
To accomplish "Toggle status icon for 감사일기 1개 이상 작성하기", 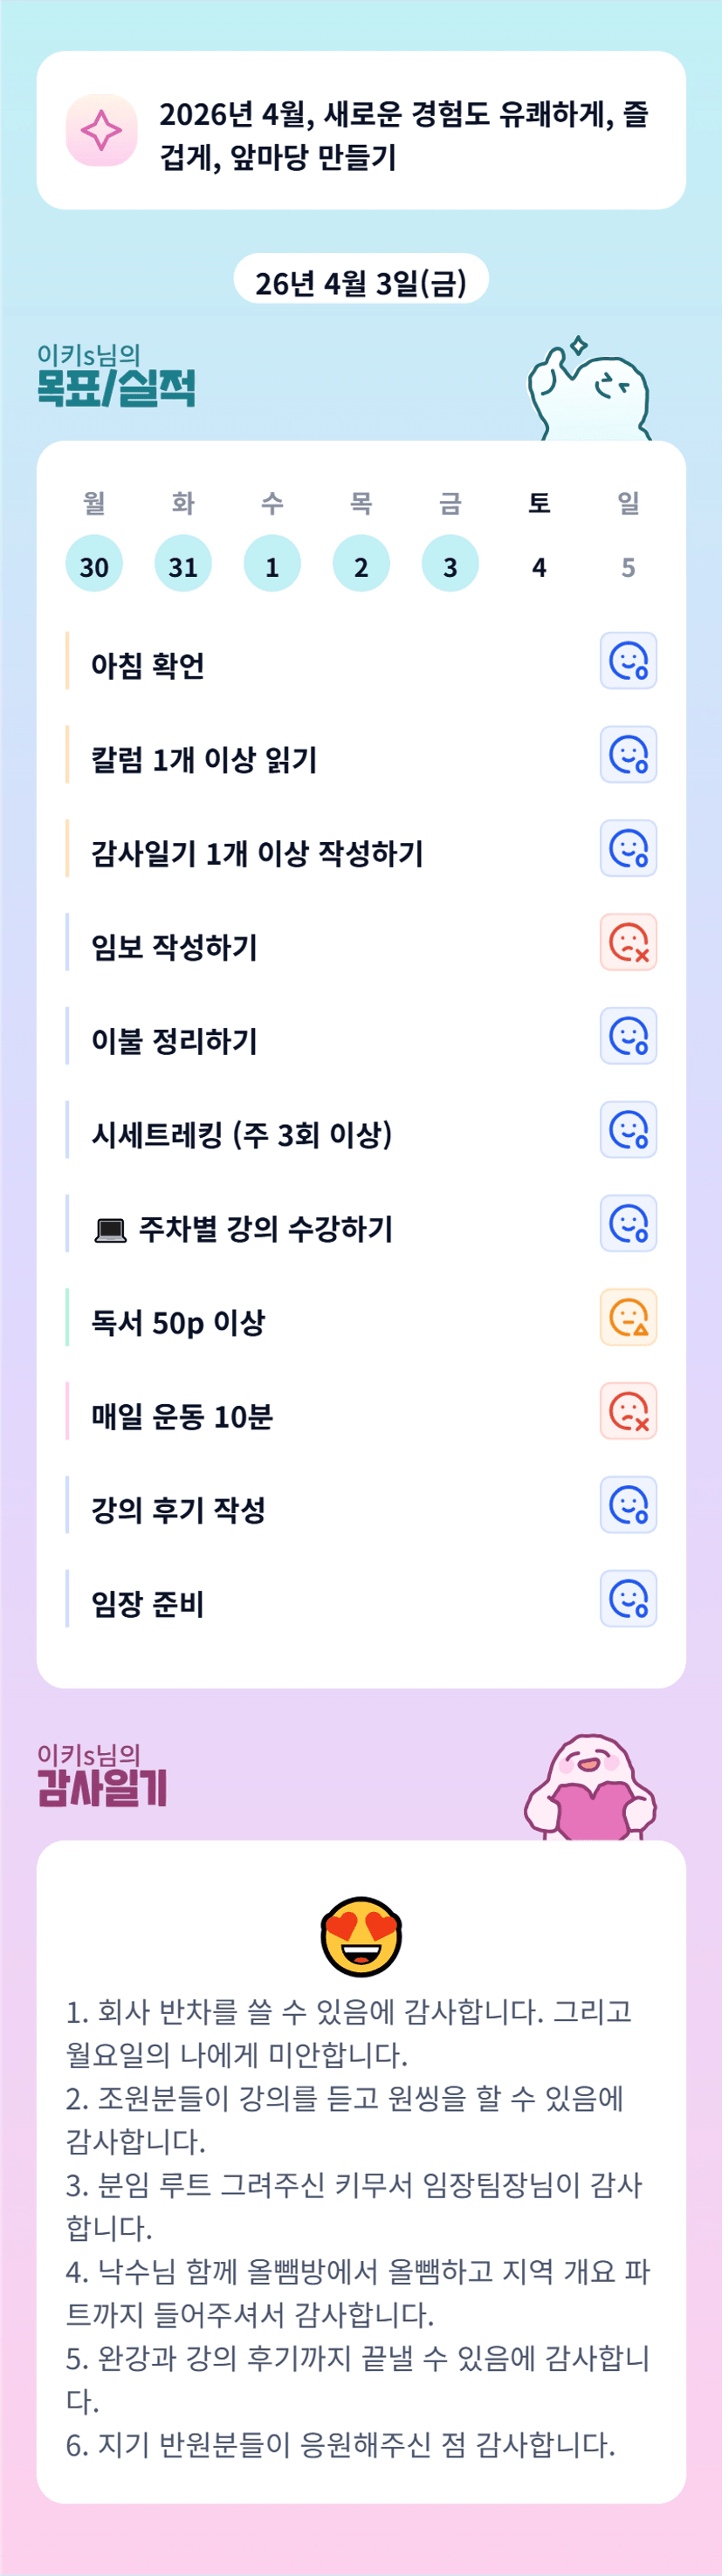I will (x=628, y=848).
